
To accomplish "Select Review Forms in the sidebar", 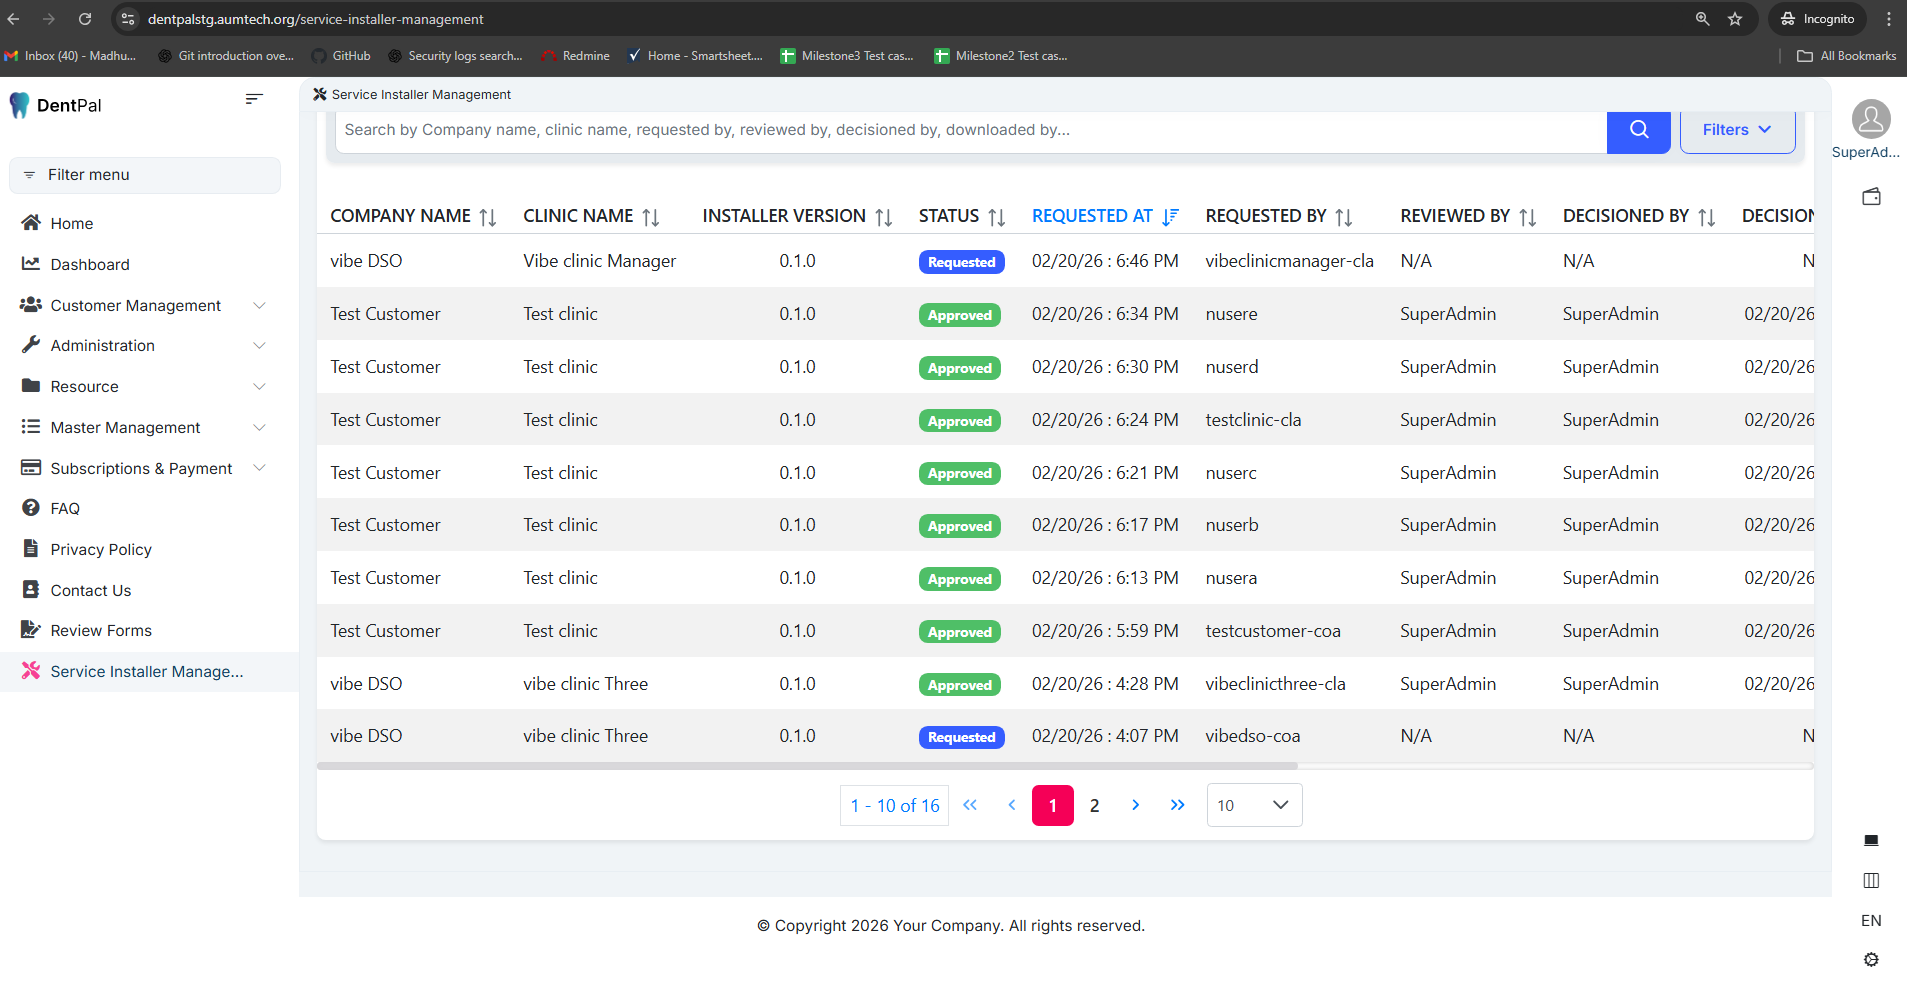I will pos(101,630).
